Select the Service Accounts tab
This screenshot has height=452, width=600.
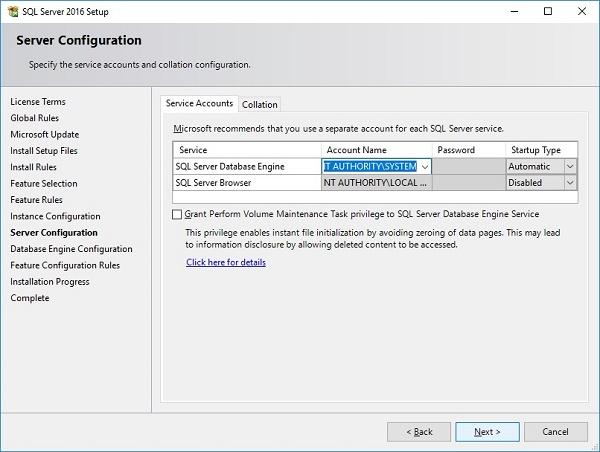199,103
